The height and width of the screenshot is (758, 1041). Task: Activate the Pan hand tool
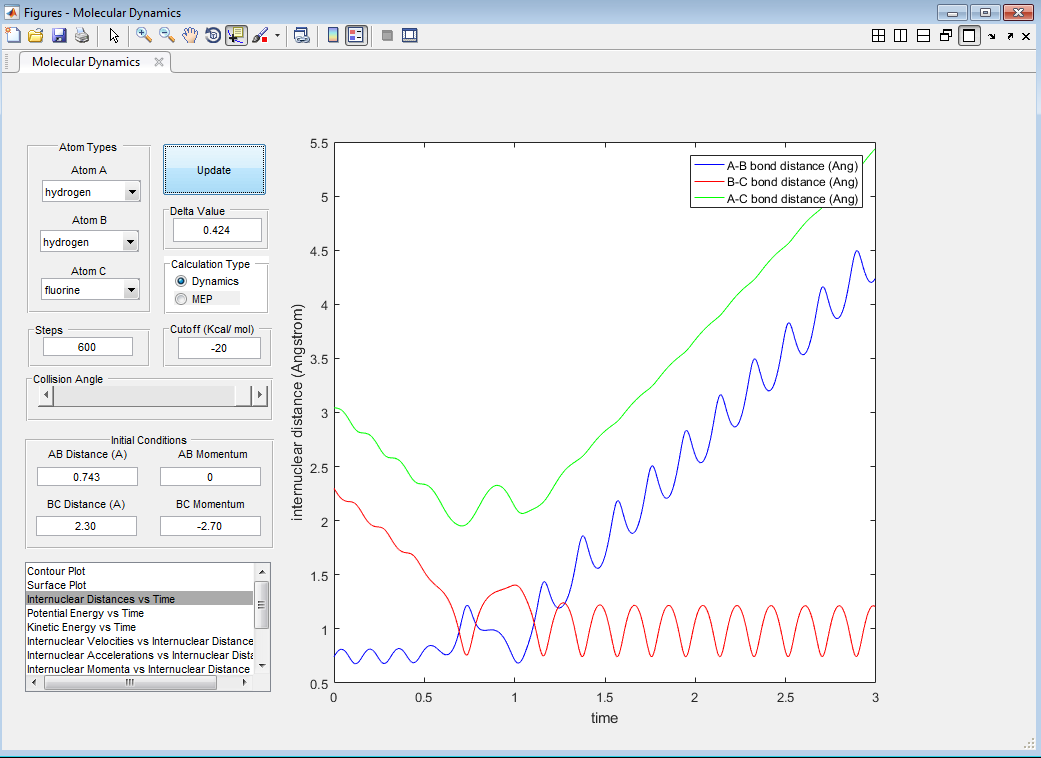(190, 36)
